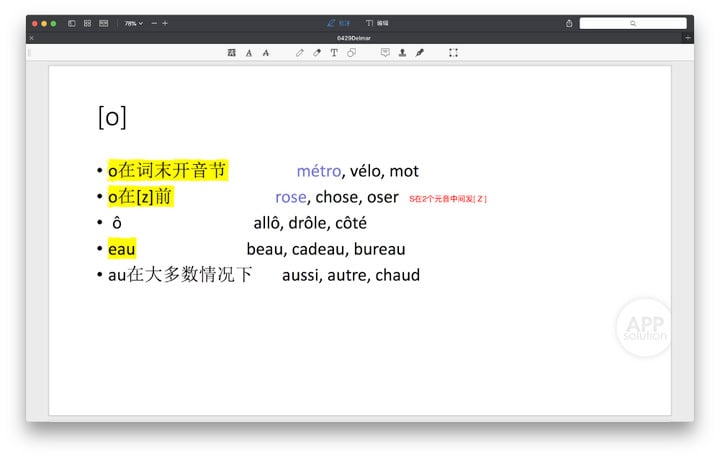The image size is (720, 459).
Task: Click the word 'cadeau'
Action: [319, 249]
